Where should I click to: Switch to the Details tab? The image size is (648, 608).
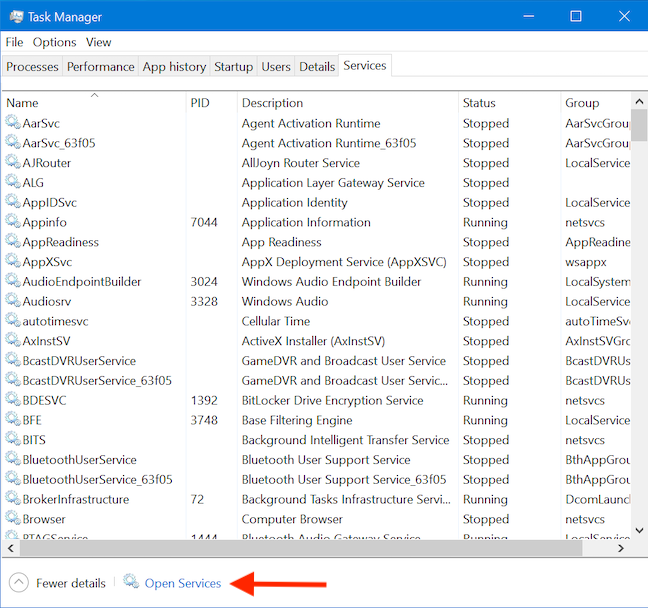tap(317, 67)
